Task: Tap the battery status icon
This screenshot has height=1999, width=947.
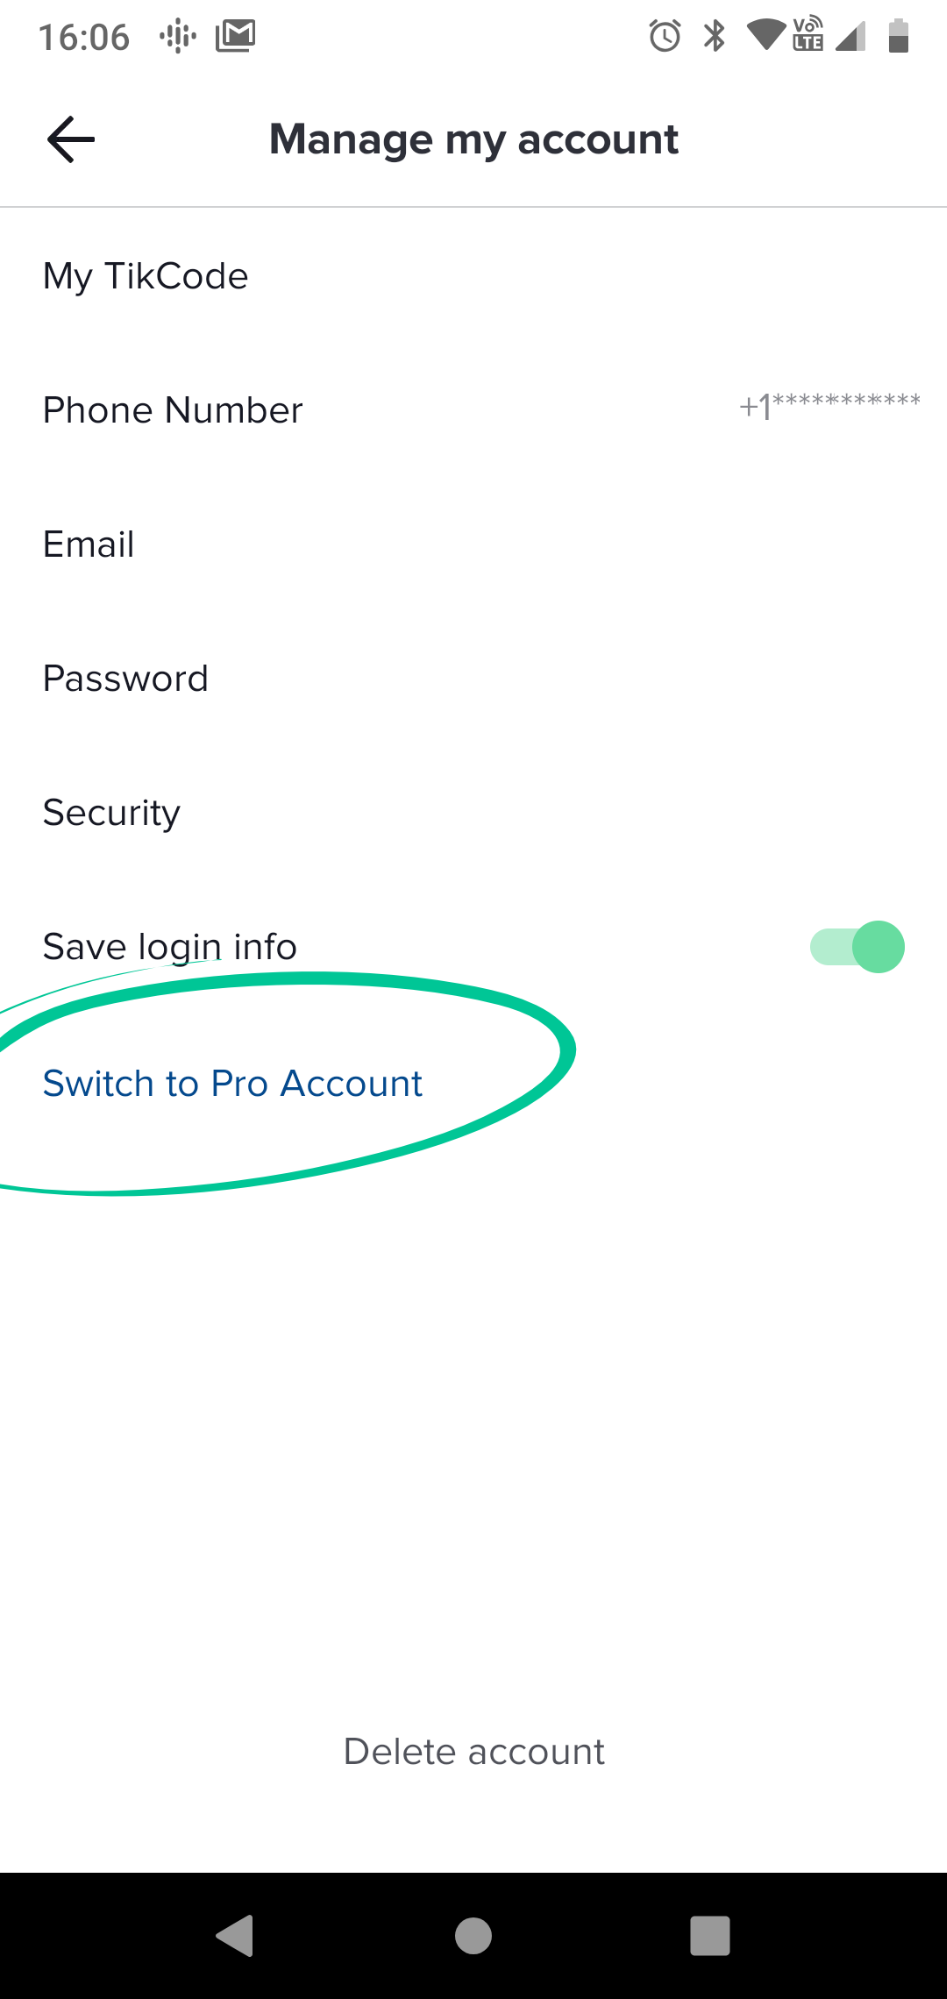Action: point(898,36)
